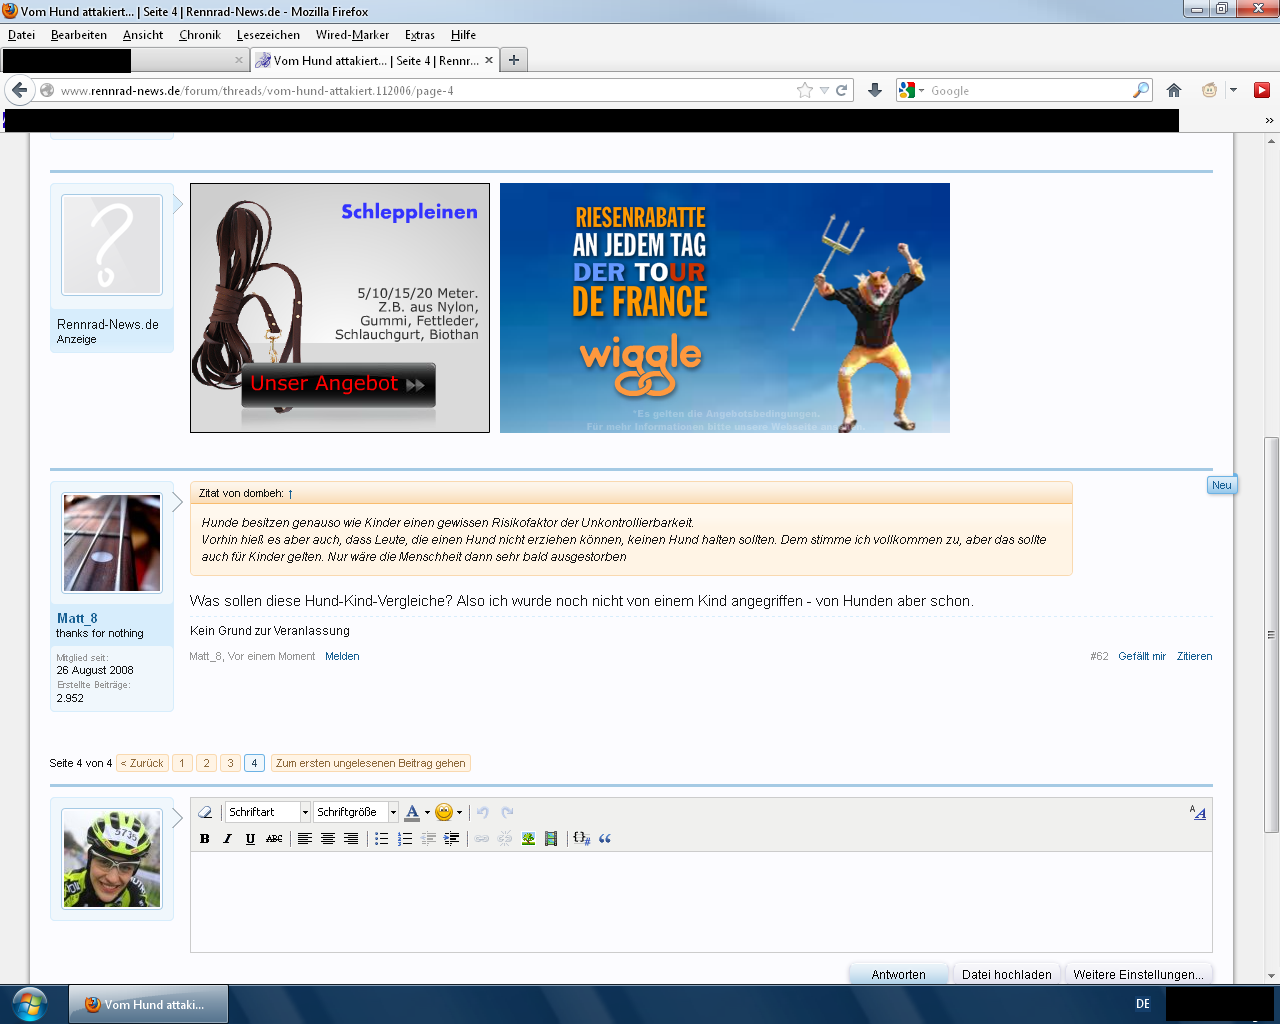Insert an image using the picture icon
1280x1024 pixels.
tap(528, 839)
